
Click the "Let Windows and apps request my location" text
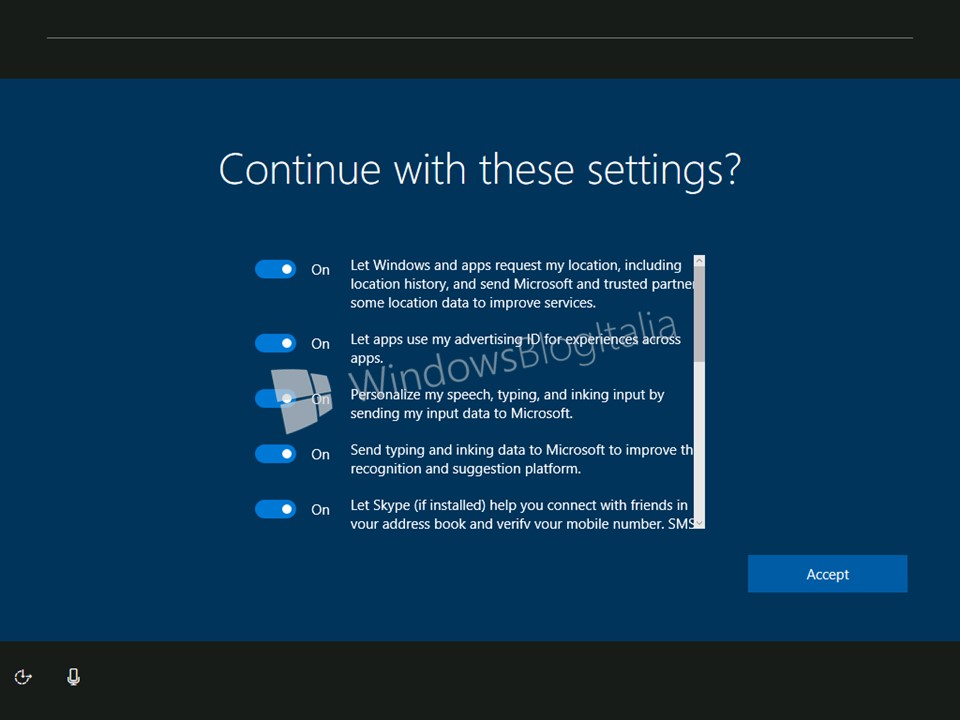tap(522, 284)
